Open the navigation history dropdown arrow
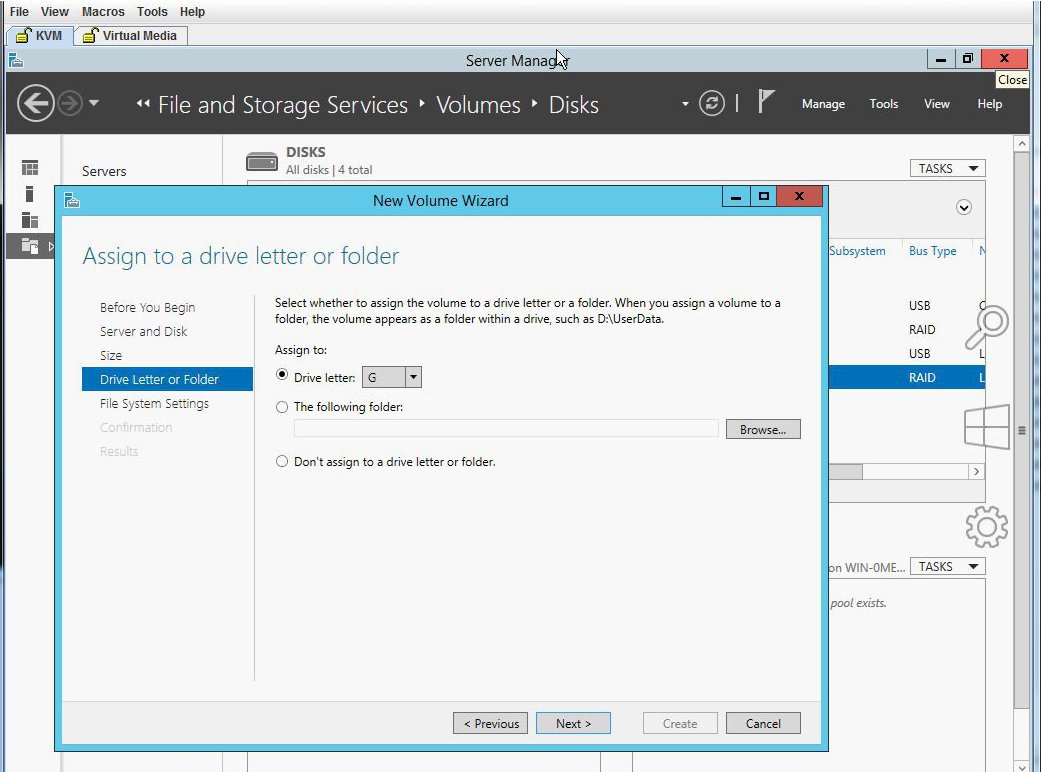1041x772 pixels. point(94,103)
